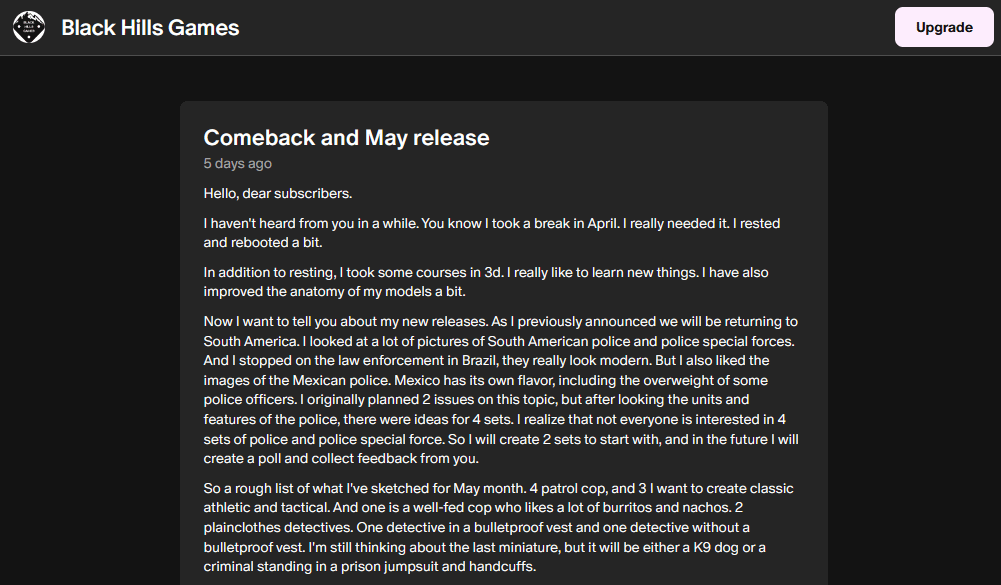Viewport: 1001px width, 585px height.
Task: Click the Black Hills Games circular logo
Action: tap(29, 27)
